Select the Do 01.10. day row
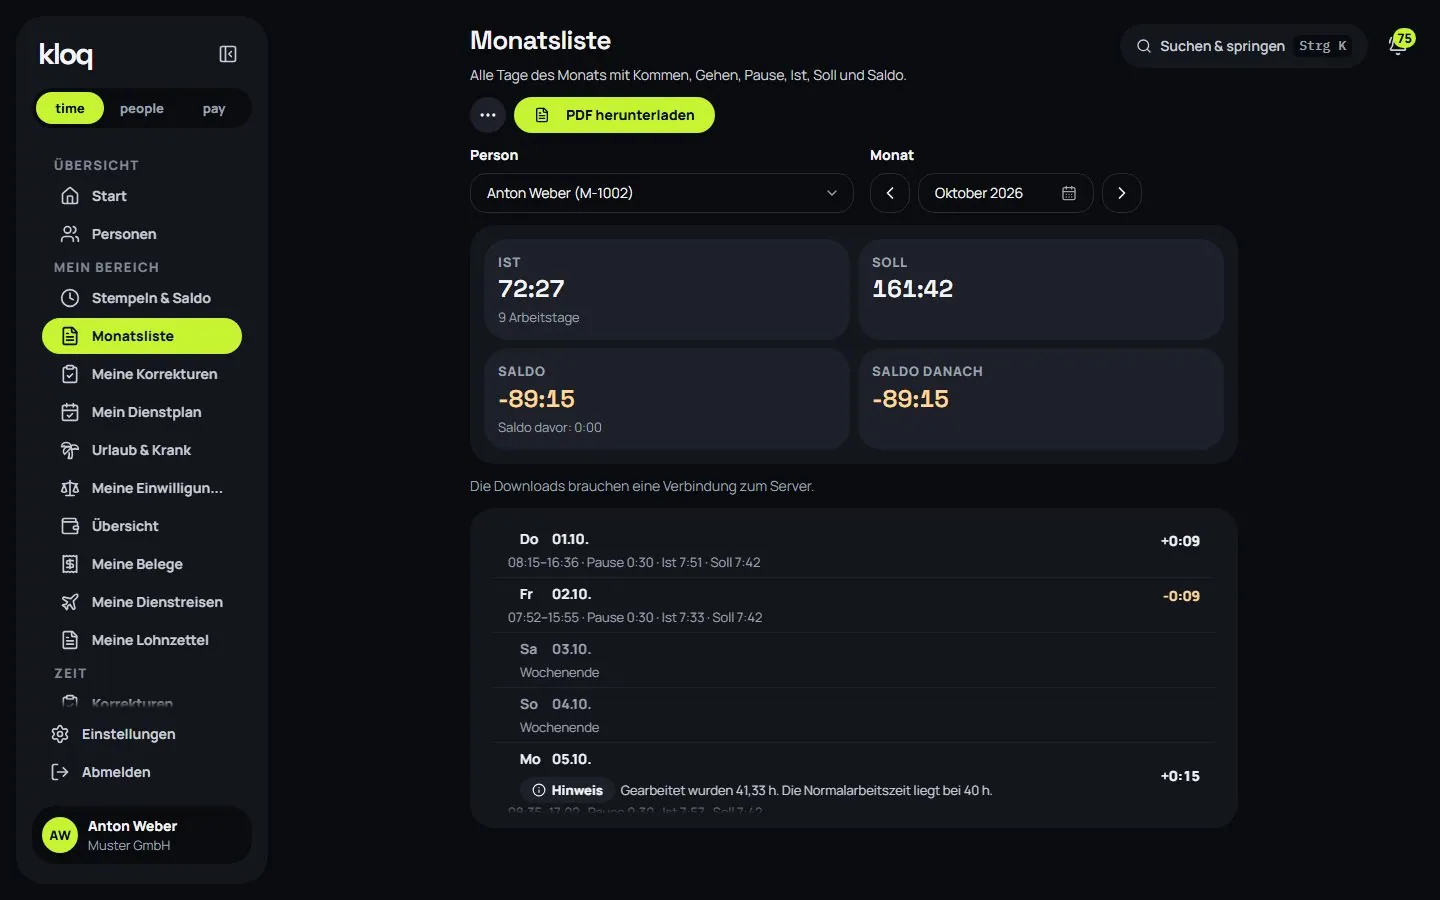 pyautogui.click(x=853, y=550)
